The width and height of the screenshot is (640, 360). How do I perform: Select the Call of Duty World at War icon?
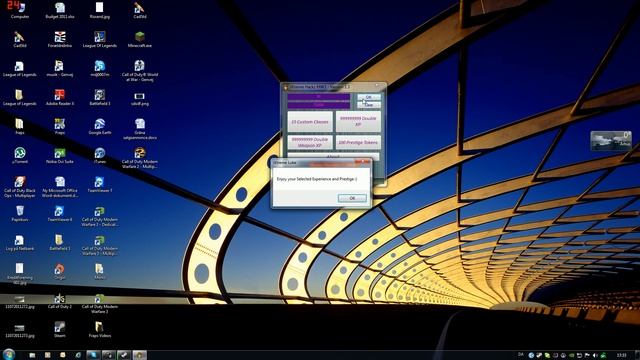coord(140,71)
